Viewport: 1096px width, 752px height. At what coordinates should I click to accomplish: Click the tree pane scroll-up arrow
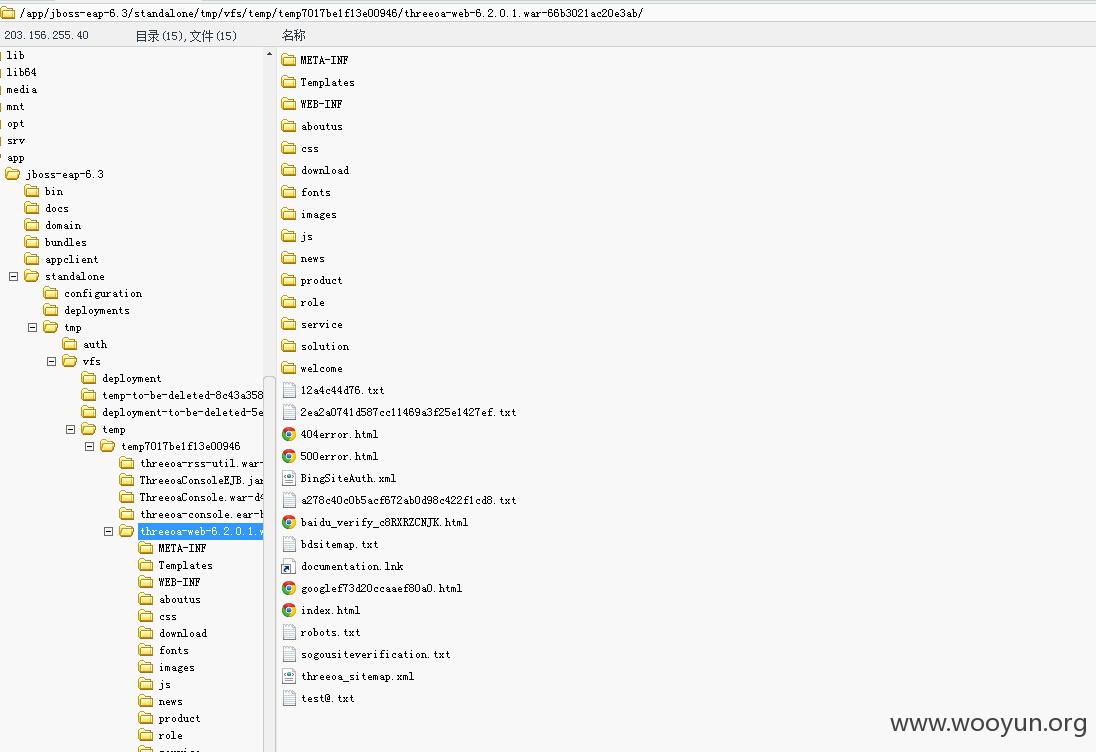pyautogui.click(x=269, y=54)
